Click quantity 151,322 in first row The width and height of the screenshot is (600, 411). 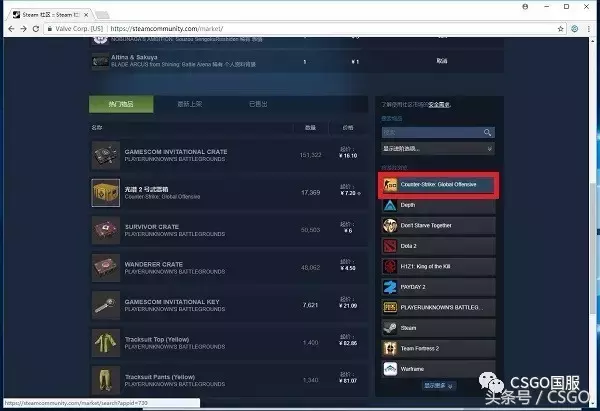pos(310,155)
